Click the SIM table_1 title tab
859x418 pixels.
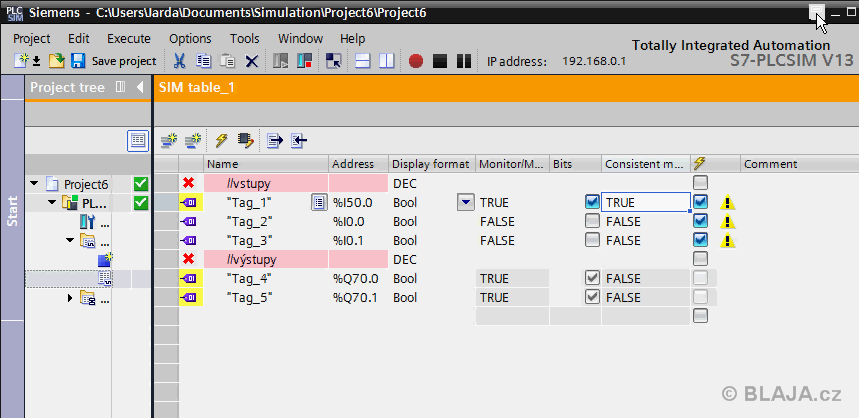[x=197, y=87]
